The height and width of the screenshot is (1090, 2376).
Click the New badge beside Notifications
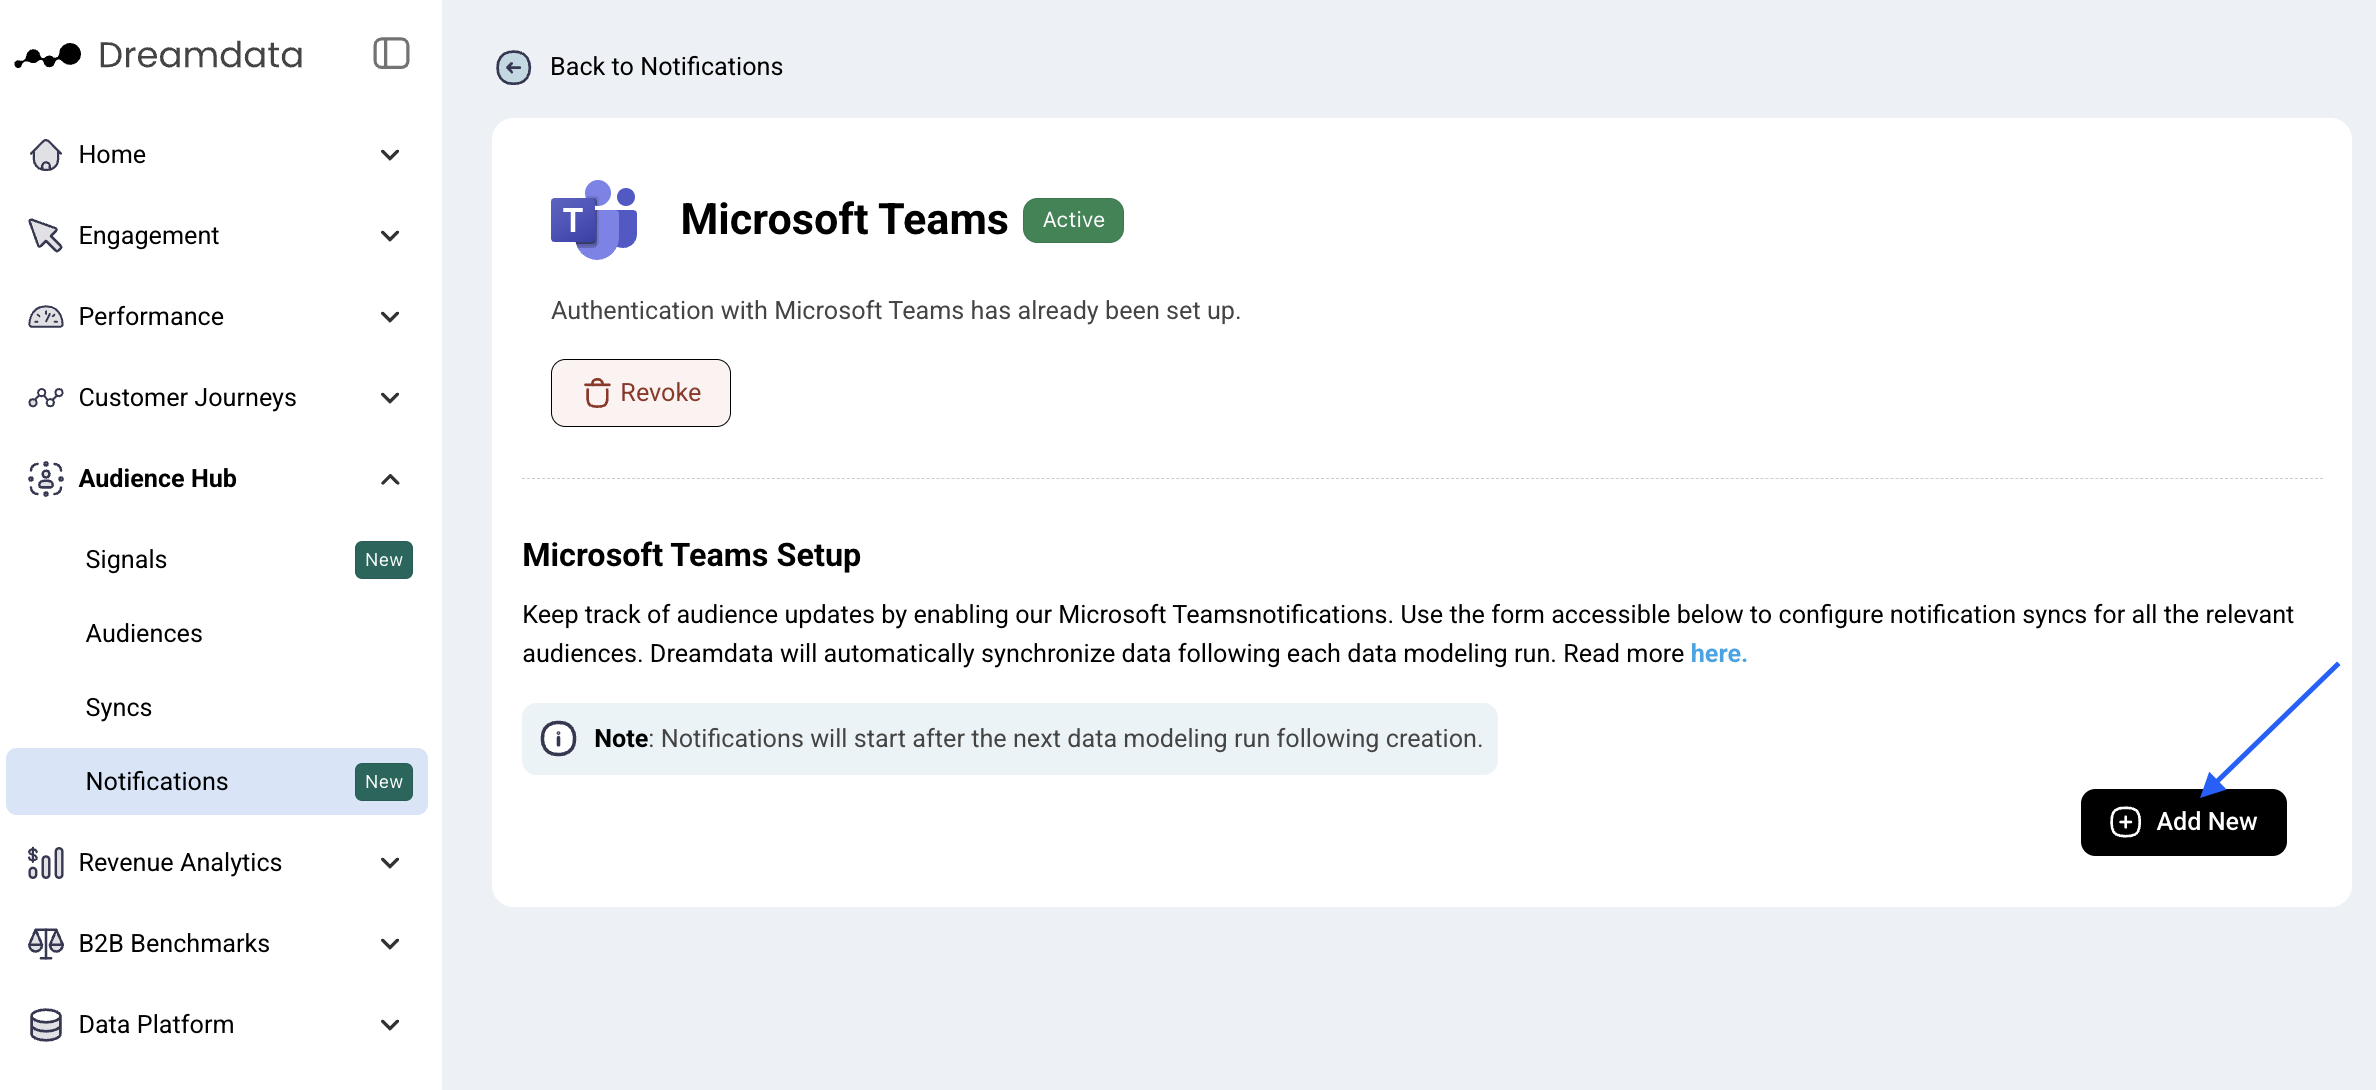(384, 782)
